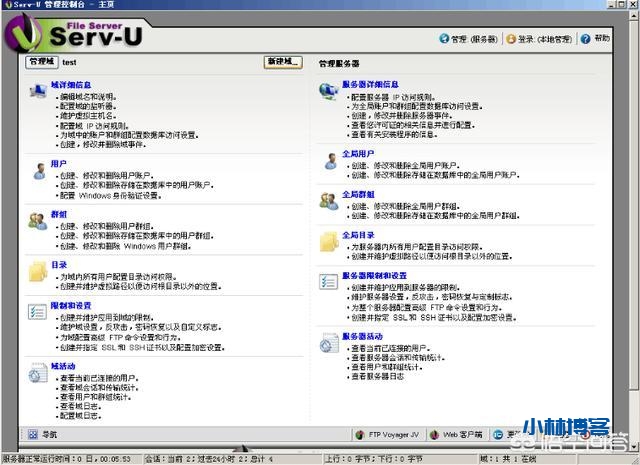640x465 pixels.
Task: Click the 服务器限制和设置 checklist icon
Action: point(329,282)
